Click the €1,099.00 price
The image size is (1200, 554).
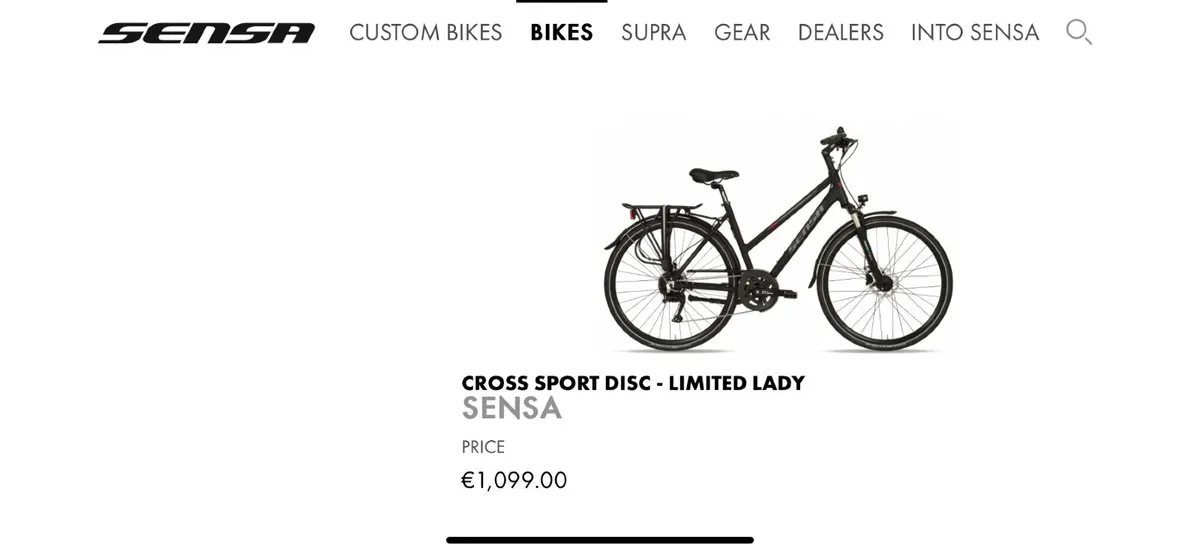(x=513, y=480)
